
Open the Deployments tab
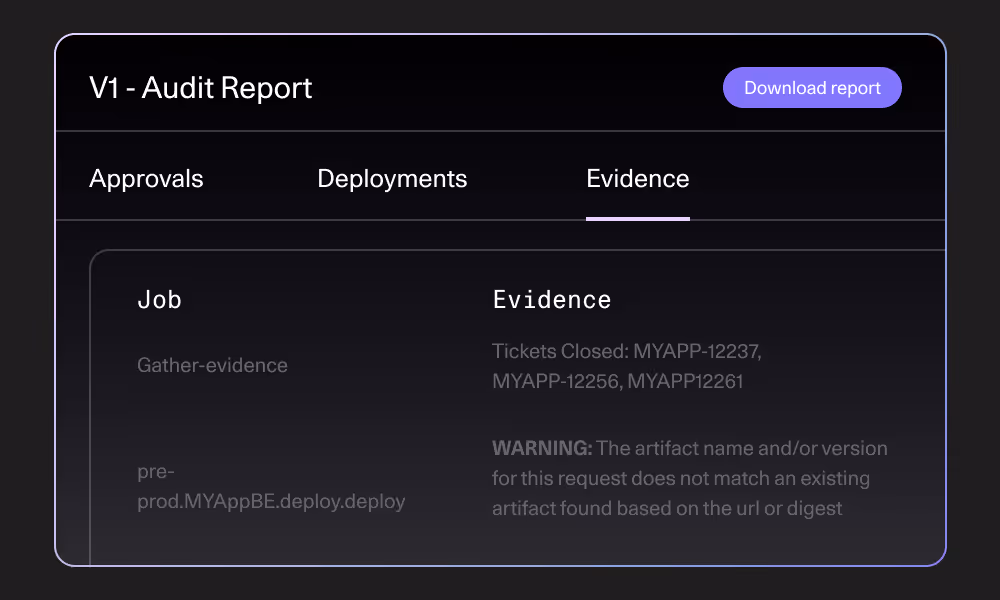click(392, 178)
